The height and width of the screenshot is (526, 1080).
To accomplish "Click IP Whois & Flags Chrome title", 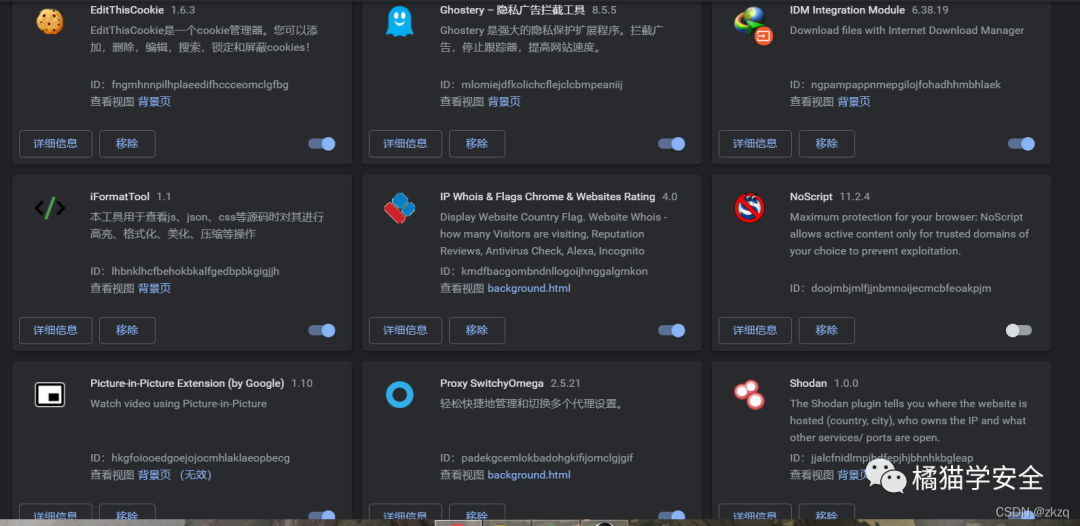I will coord(548,197).
